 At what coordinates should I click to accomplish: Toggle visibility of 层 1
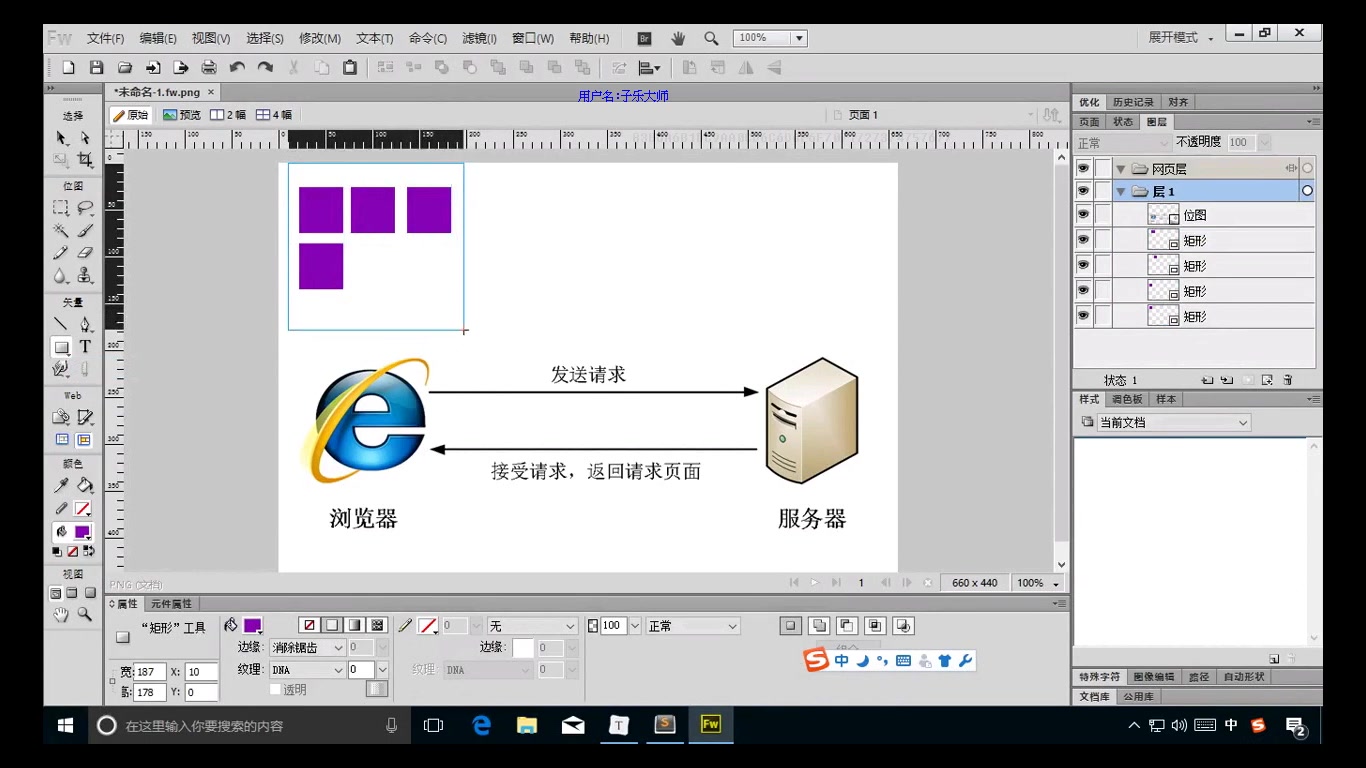coord(1083,190)
